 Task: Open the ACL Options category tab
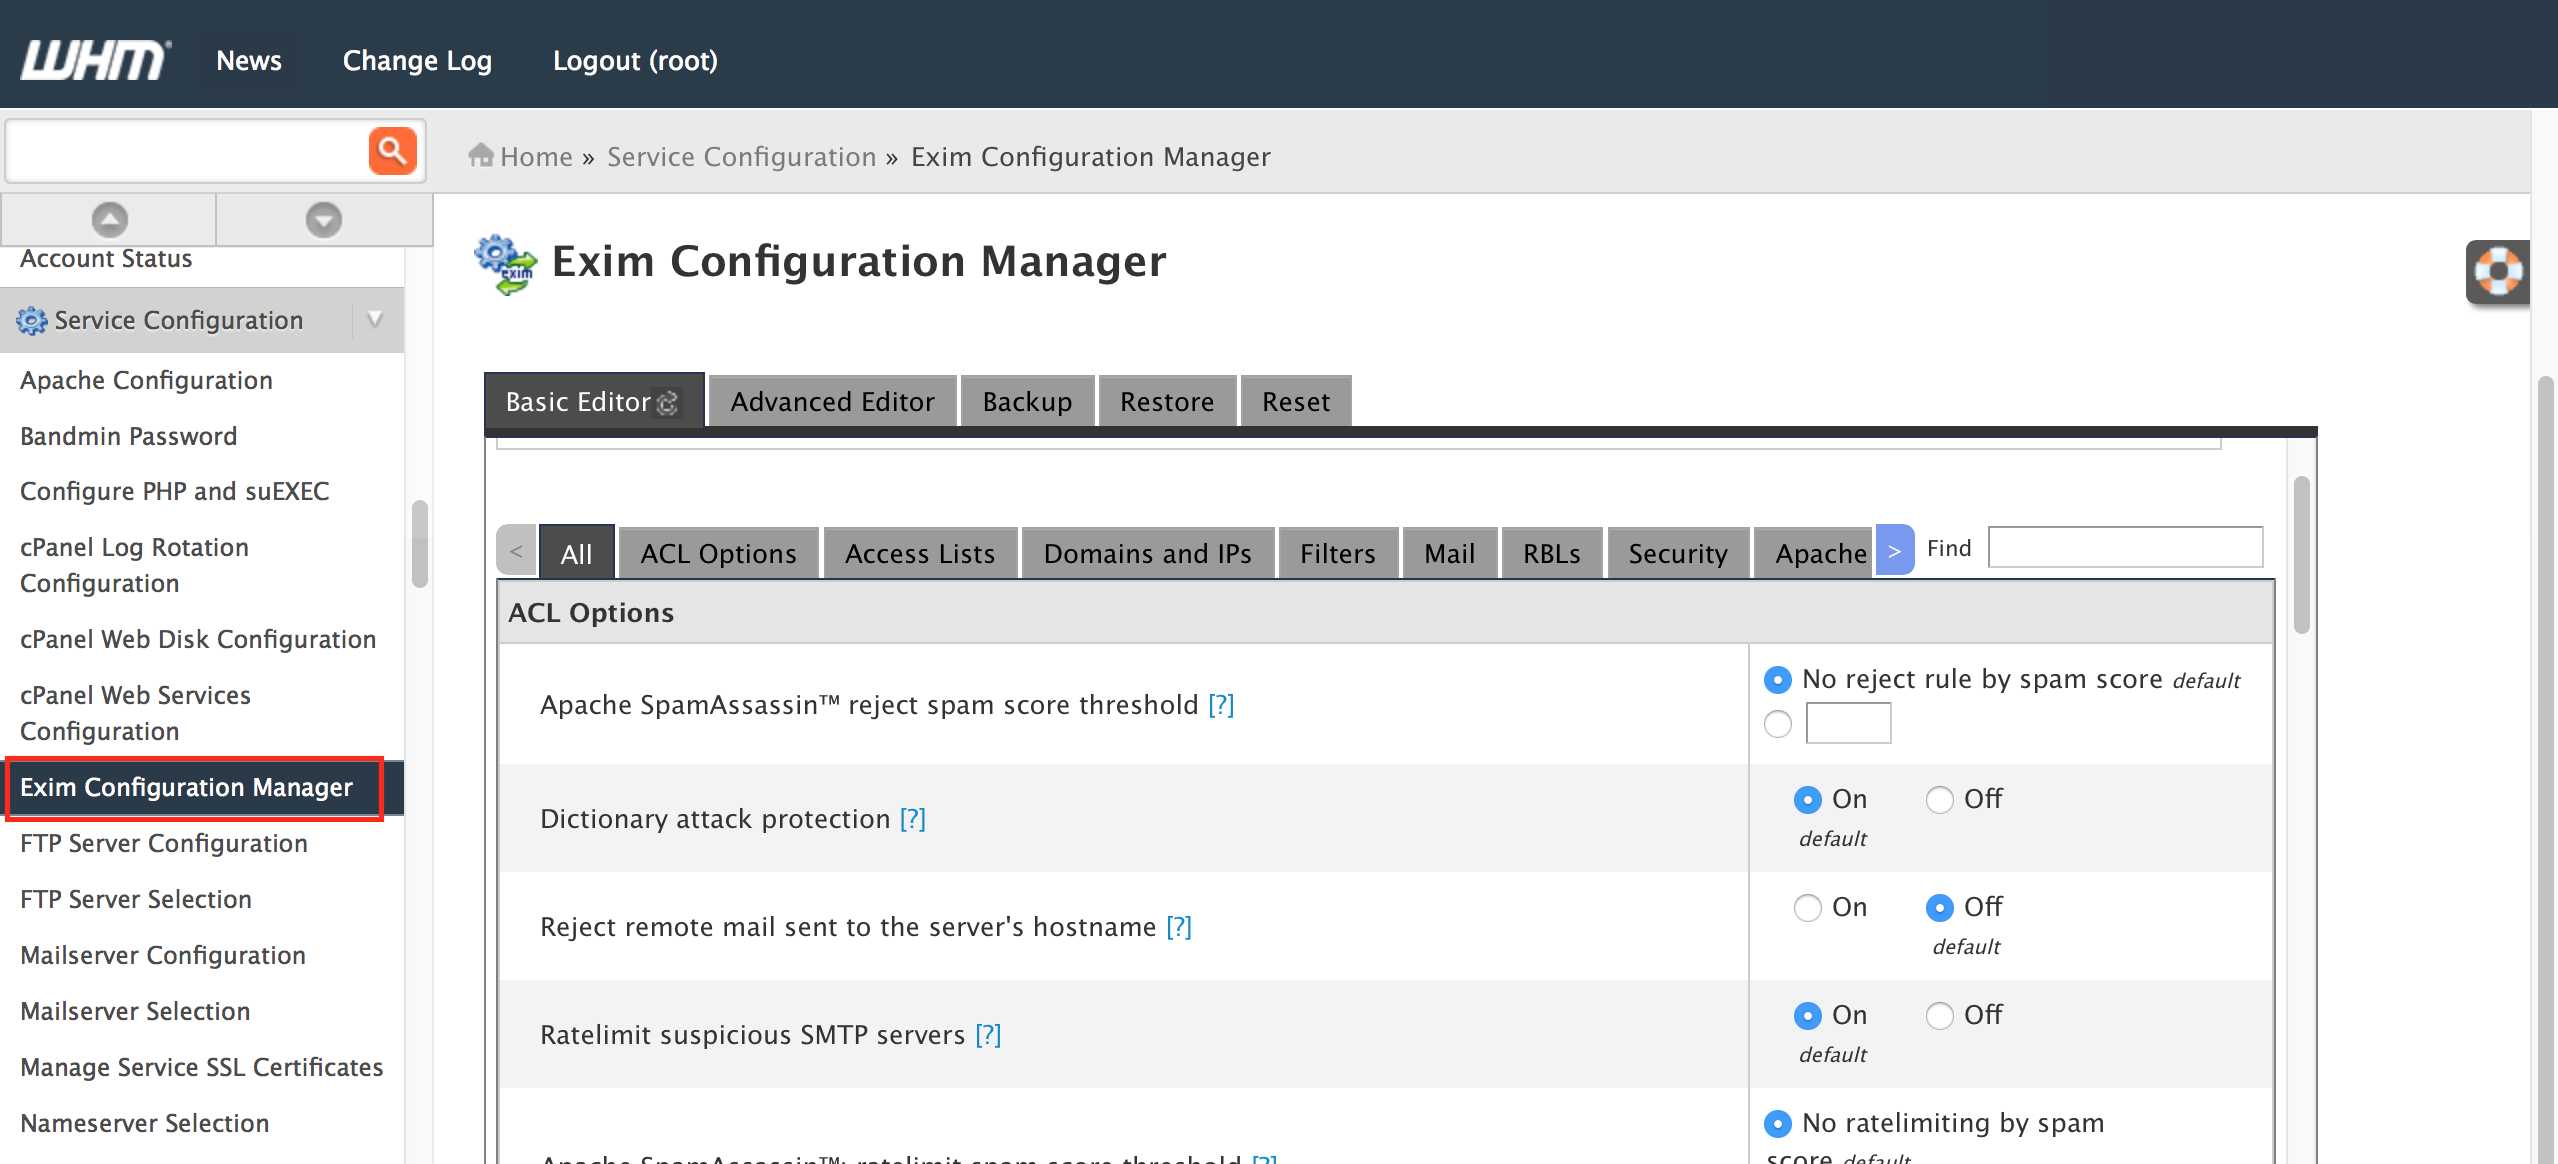(x=718, y=554)
